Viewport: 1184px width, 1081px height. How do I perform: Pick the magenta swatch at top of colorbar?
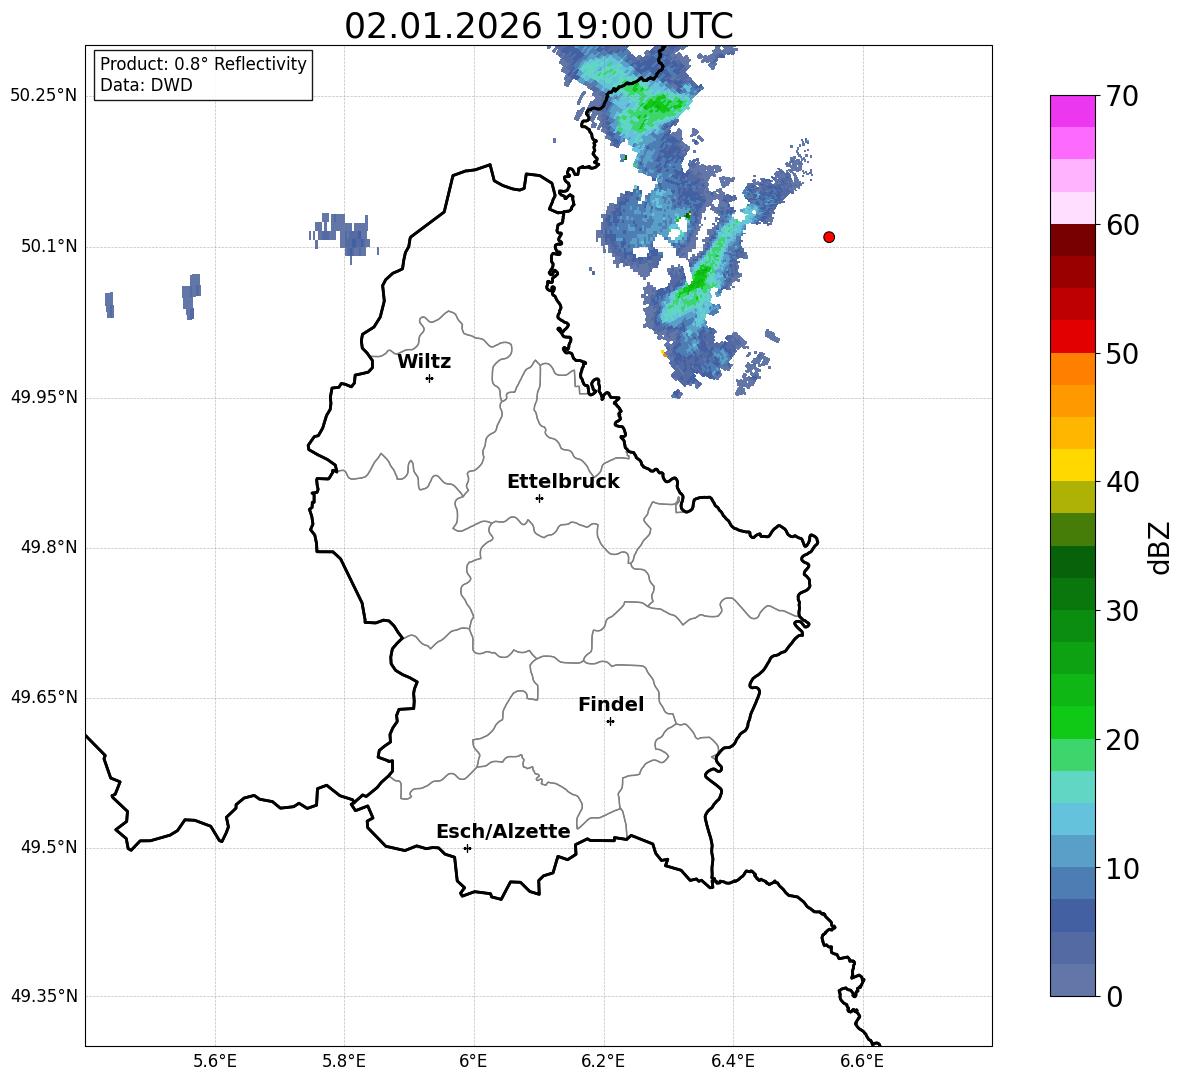[x=1072, y=111]
